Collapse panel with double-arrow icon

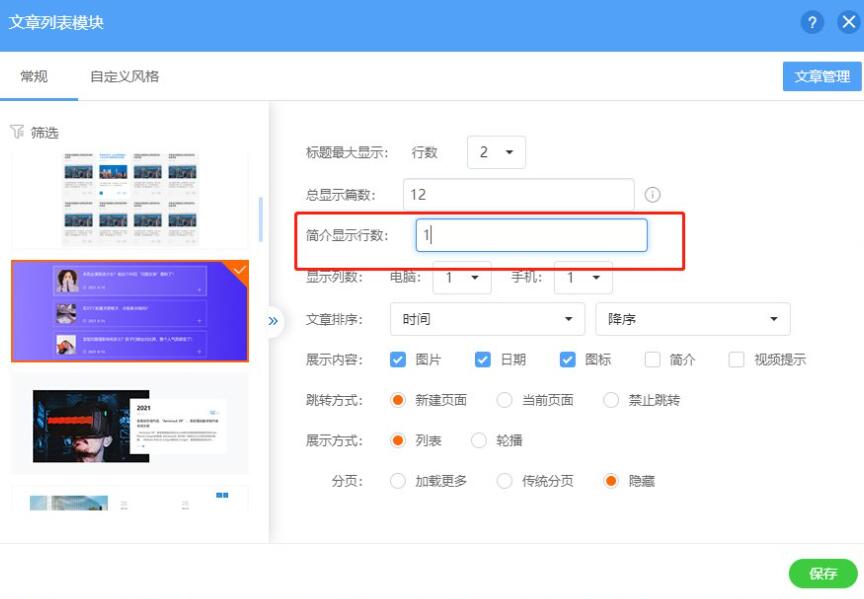coord(273,321)
